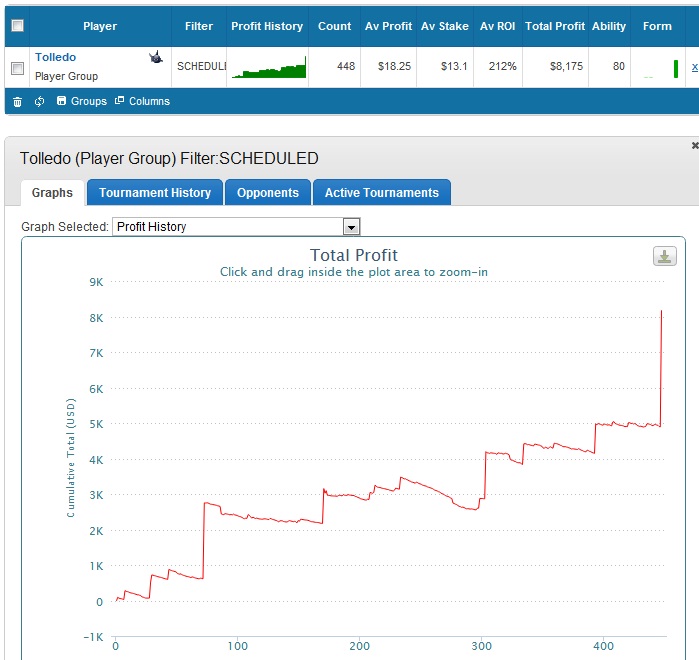This screenshot has height=660, width=699.
Task: Open the Opponents tab
Action: (x=267, y=193)
